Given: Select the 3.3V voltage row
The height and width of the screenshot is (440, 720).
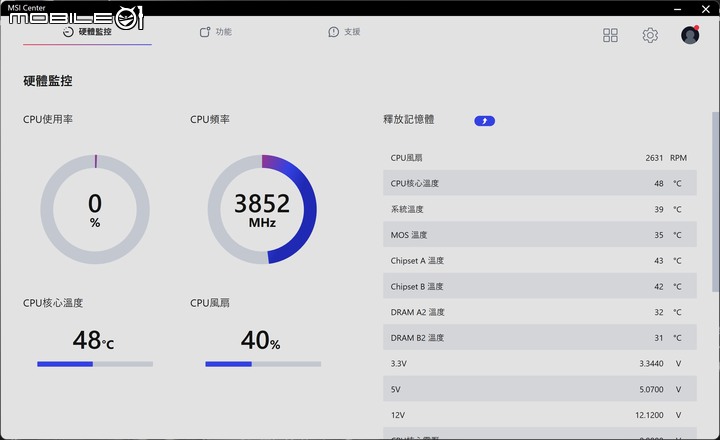Looking at the screenshot, I should pos(540,363).
